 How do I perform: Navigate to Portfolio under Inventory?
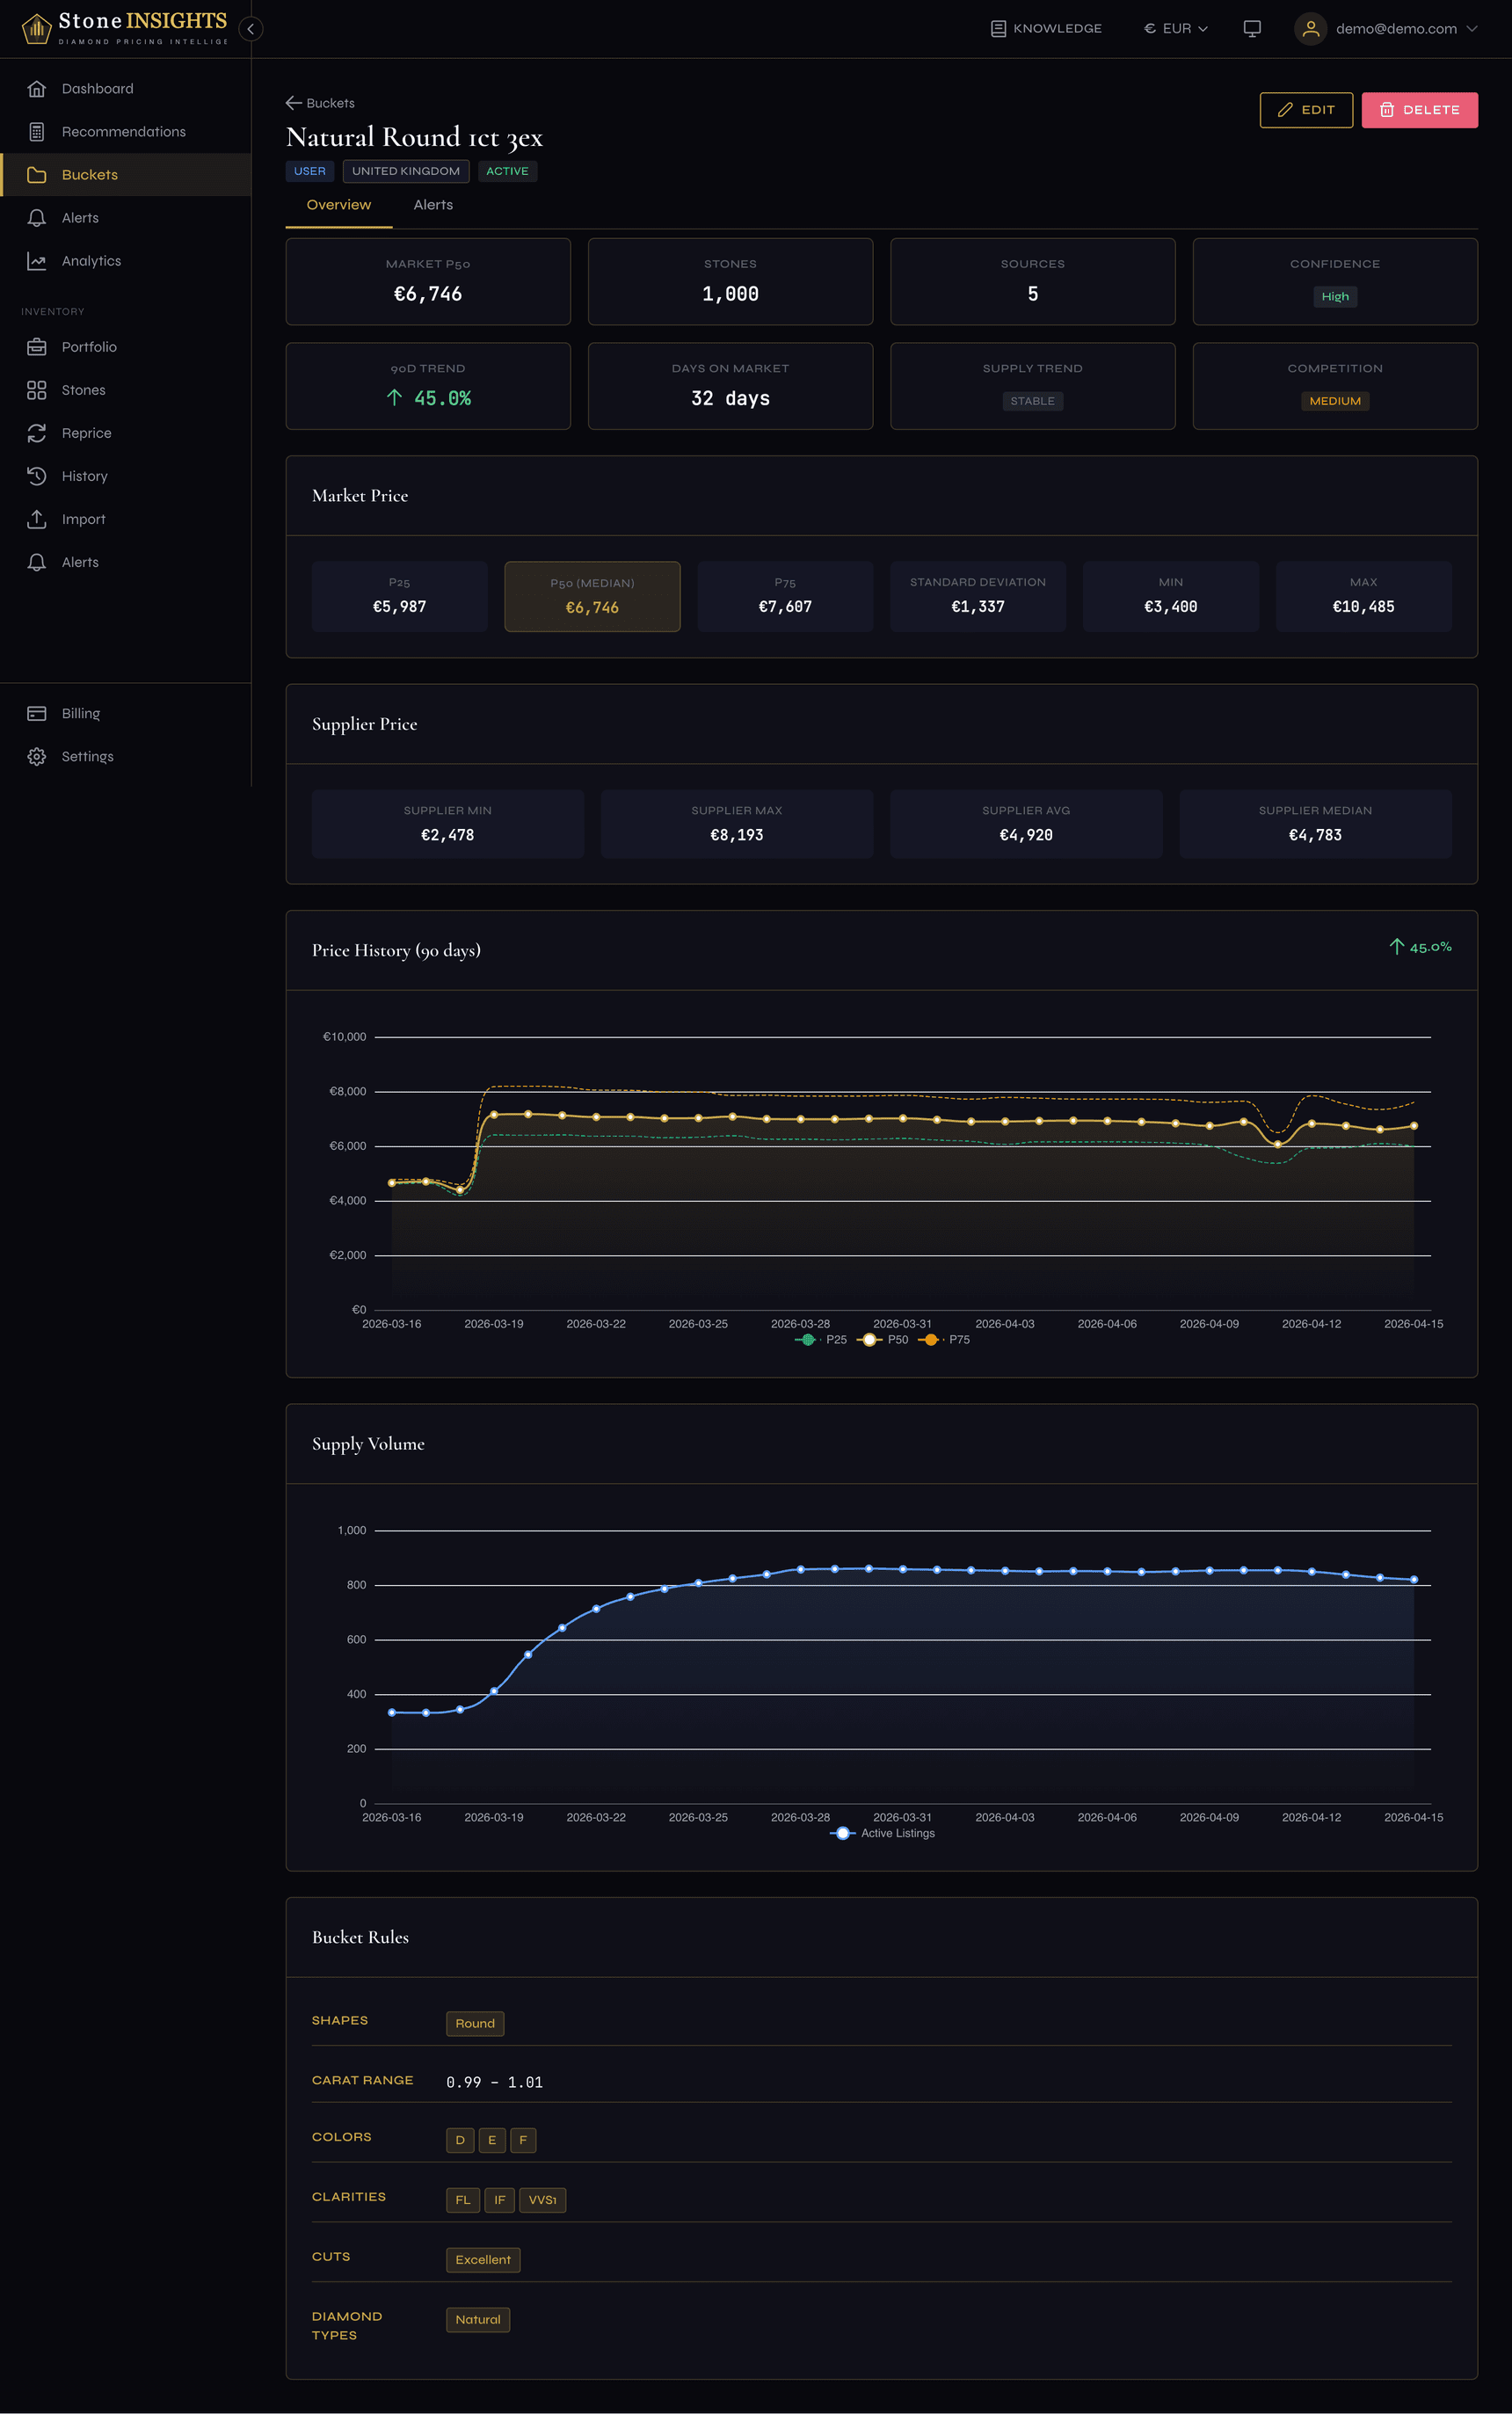point(90,346)
